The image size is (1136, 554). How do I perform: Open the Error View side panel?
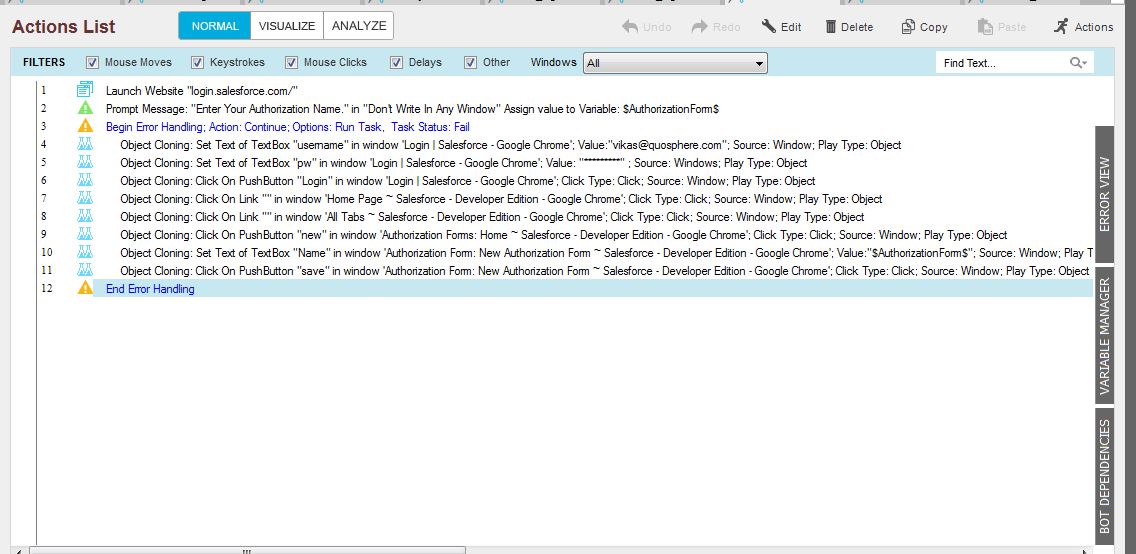point(1105,194)
